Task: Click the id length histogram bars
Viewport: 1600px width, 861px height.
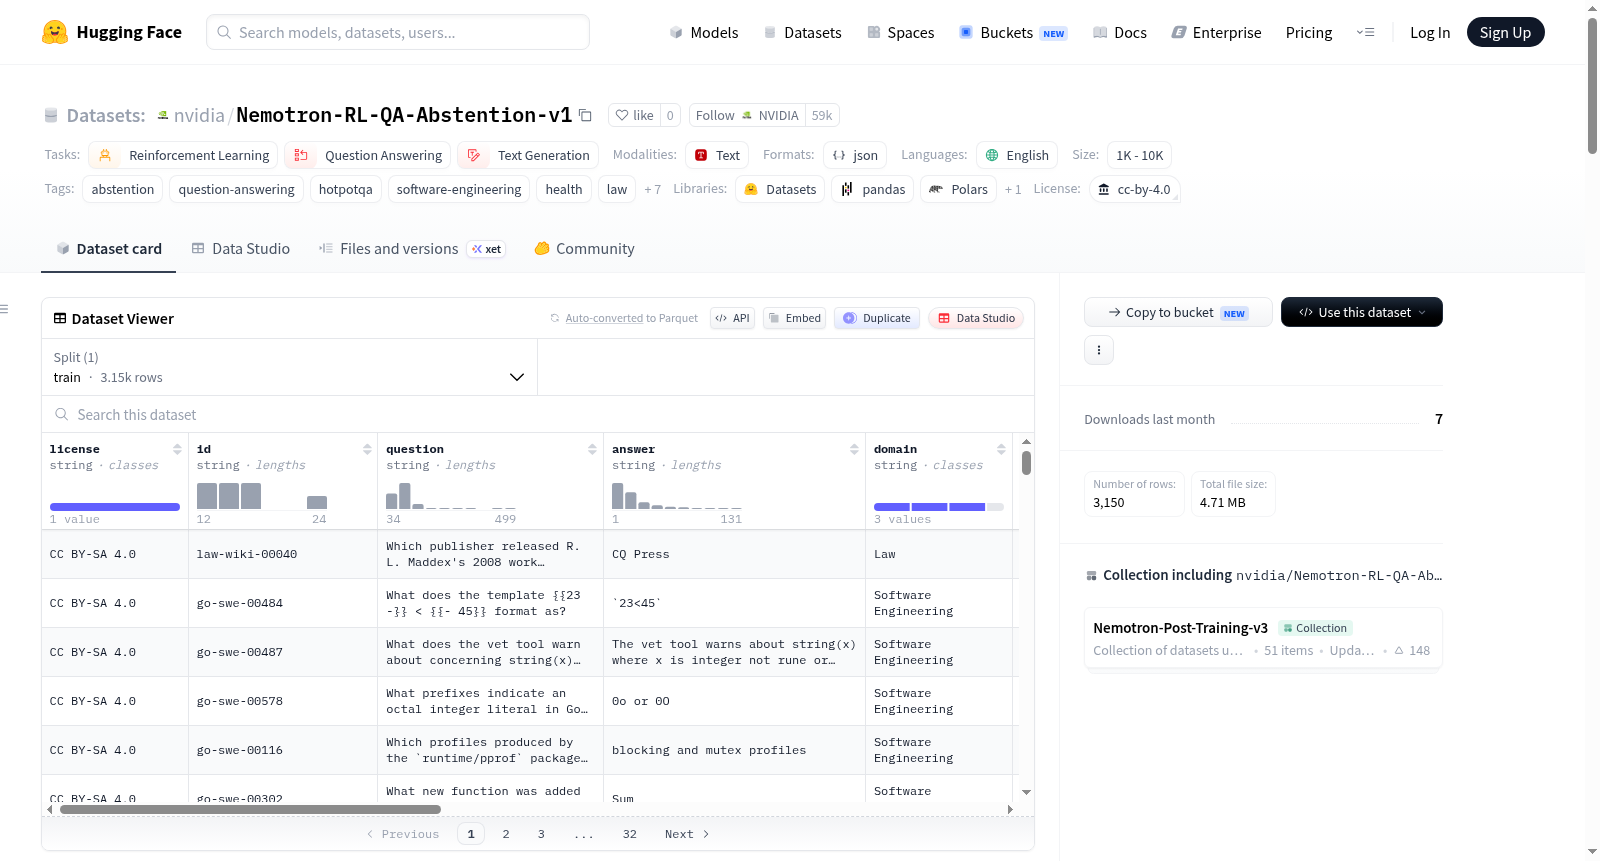Action: click(x=262, y=496)
